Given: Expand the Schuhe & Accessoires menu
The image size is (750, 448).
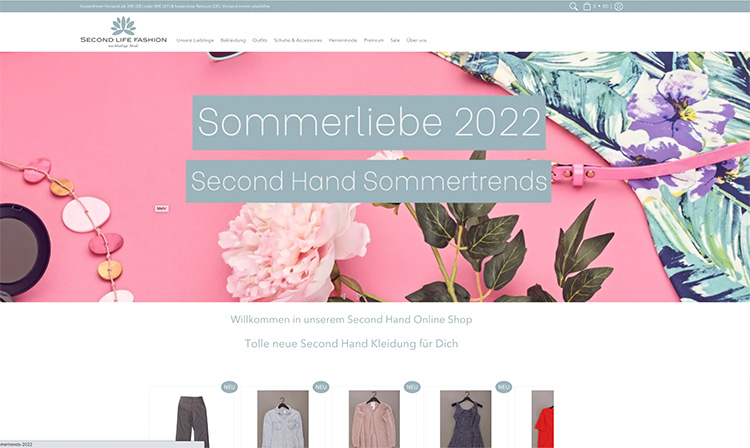Looking at the screenshot, I should [x=298, y=40].
